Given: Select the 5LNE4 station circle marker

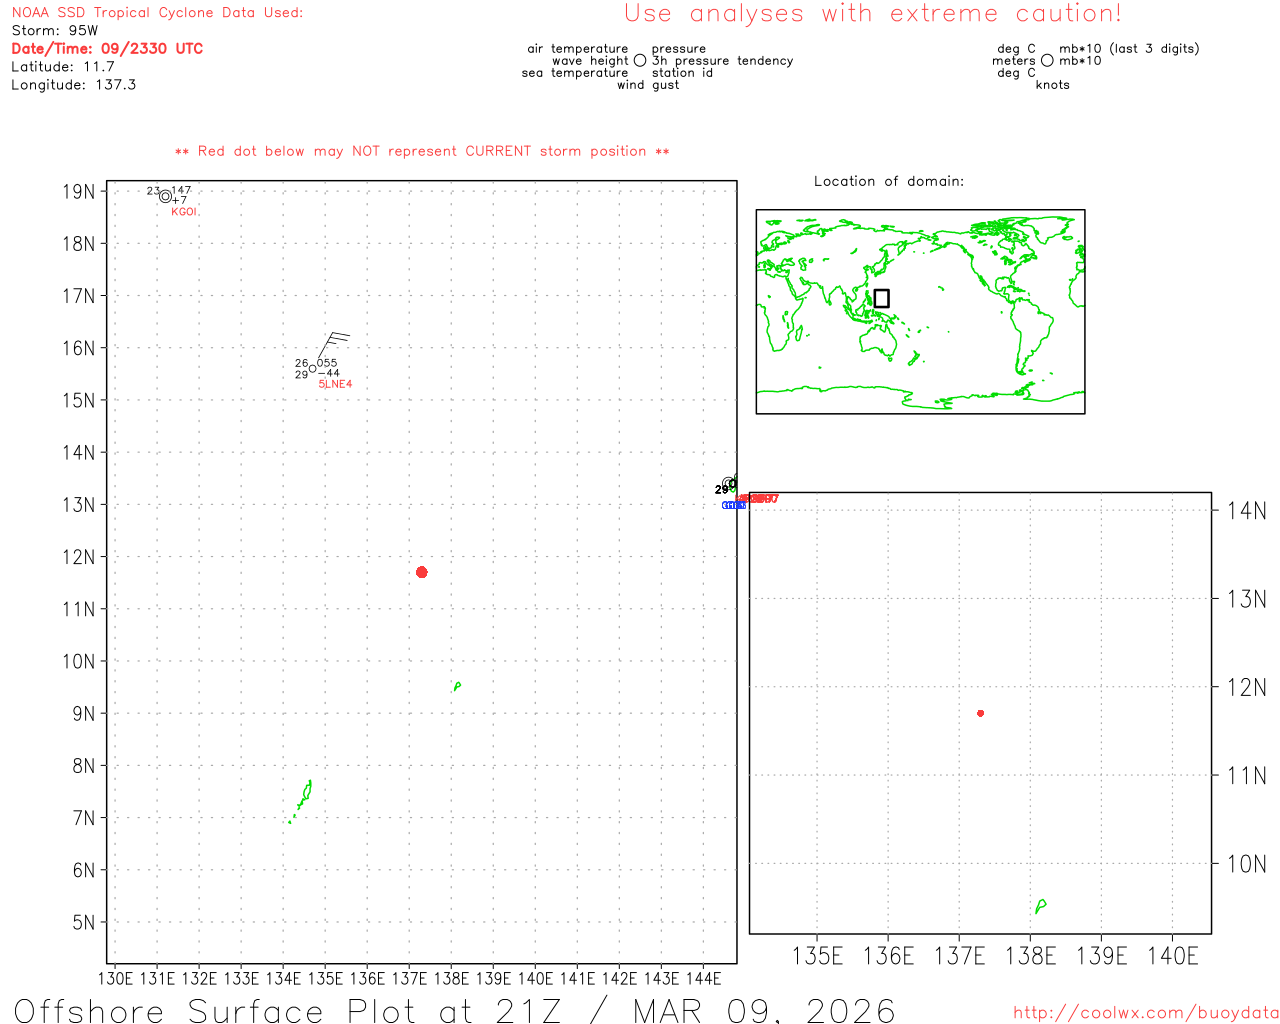Looking at the screenshot, I should pos(312,369).
